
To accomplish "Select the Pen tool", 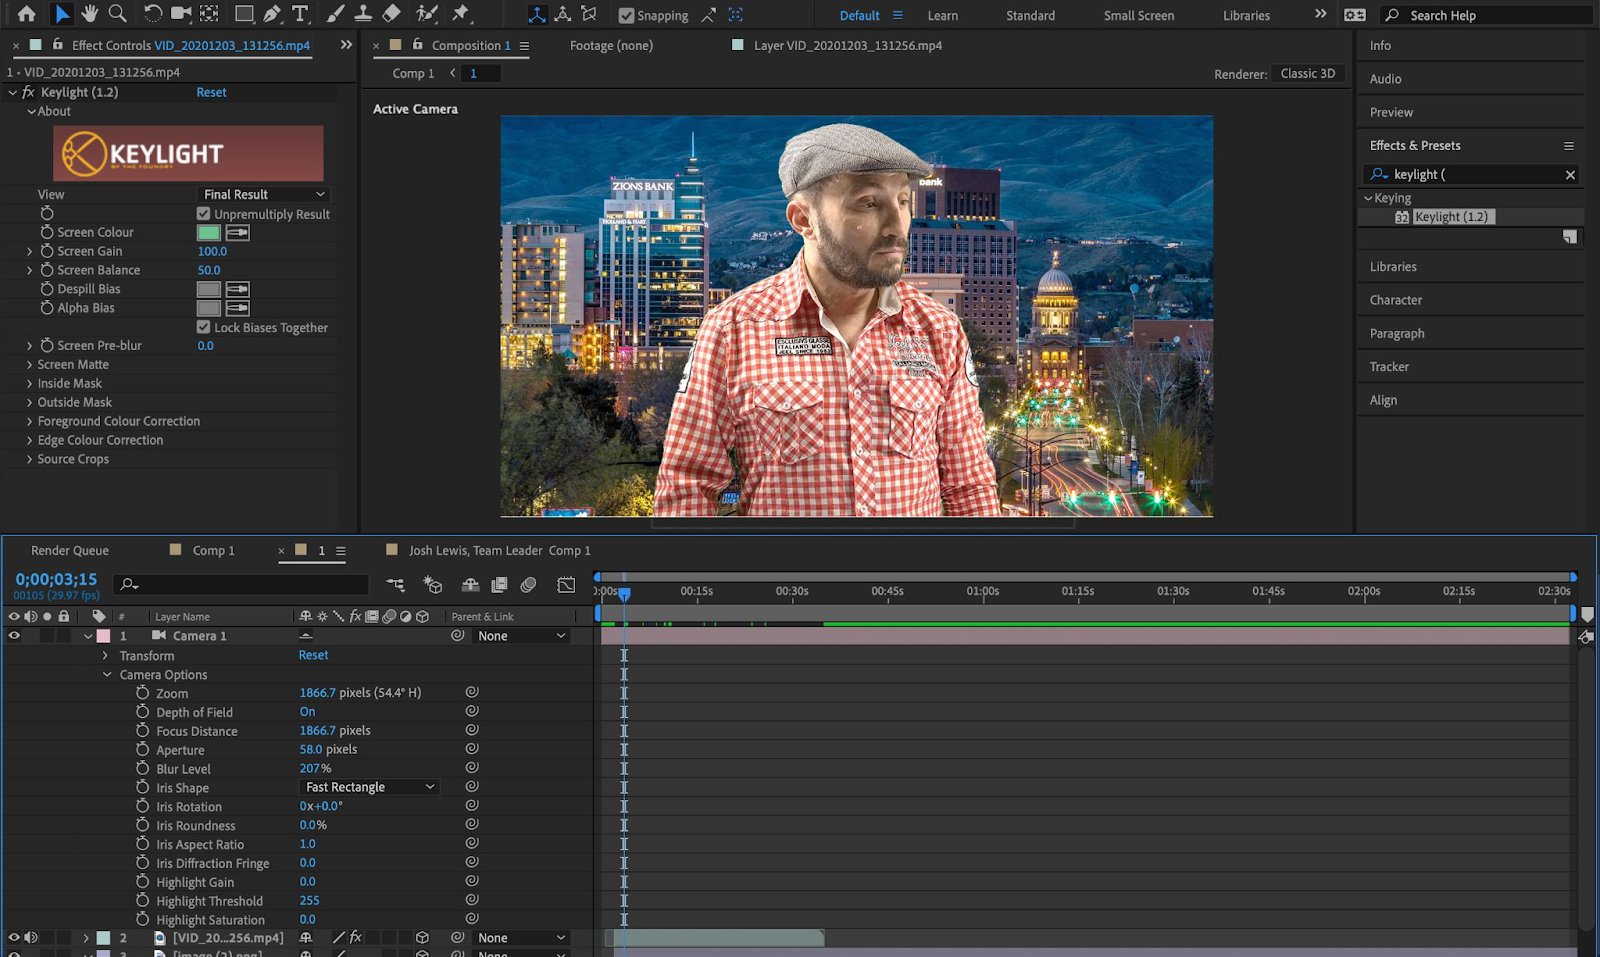I will 272,14.
